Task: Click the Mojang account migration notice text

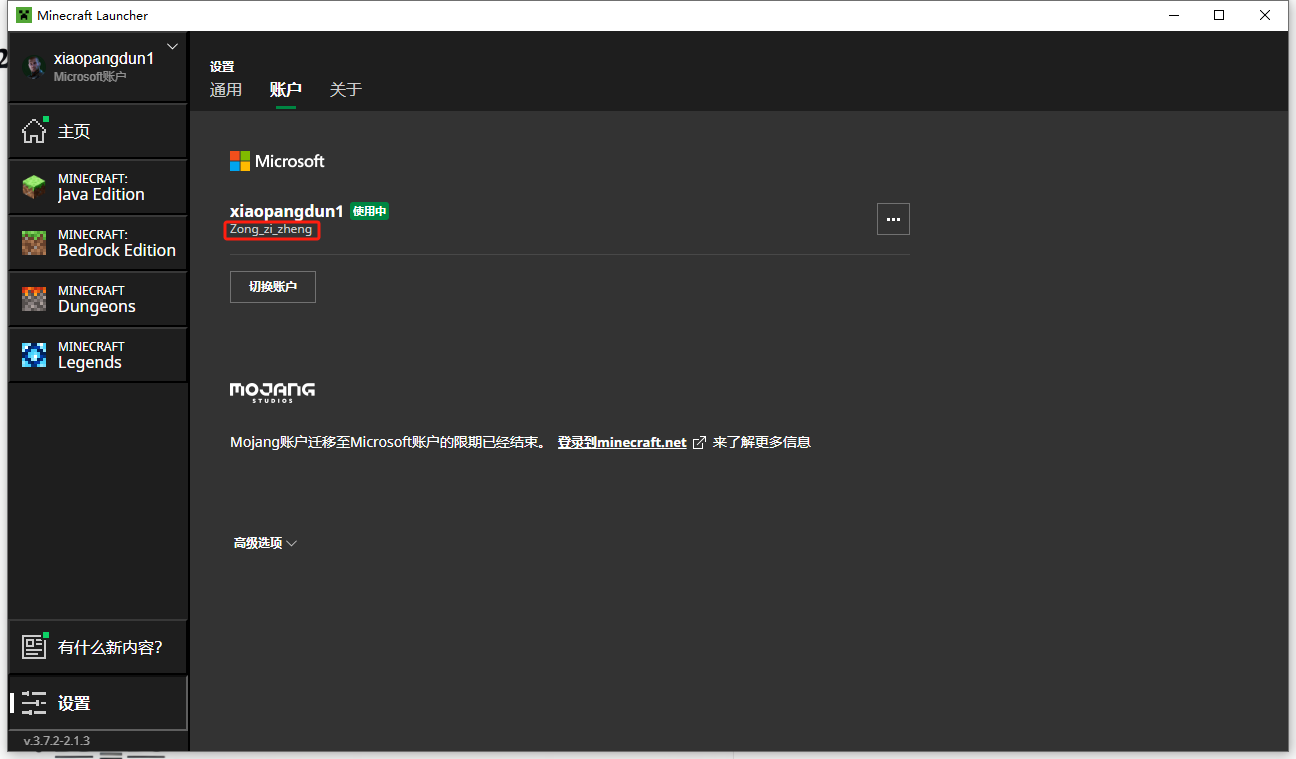Action: coord(388,442)
